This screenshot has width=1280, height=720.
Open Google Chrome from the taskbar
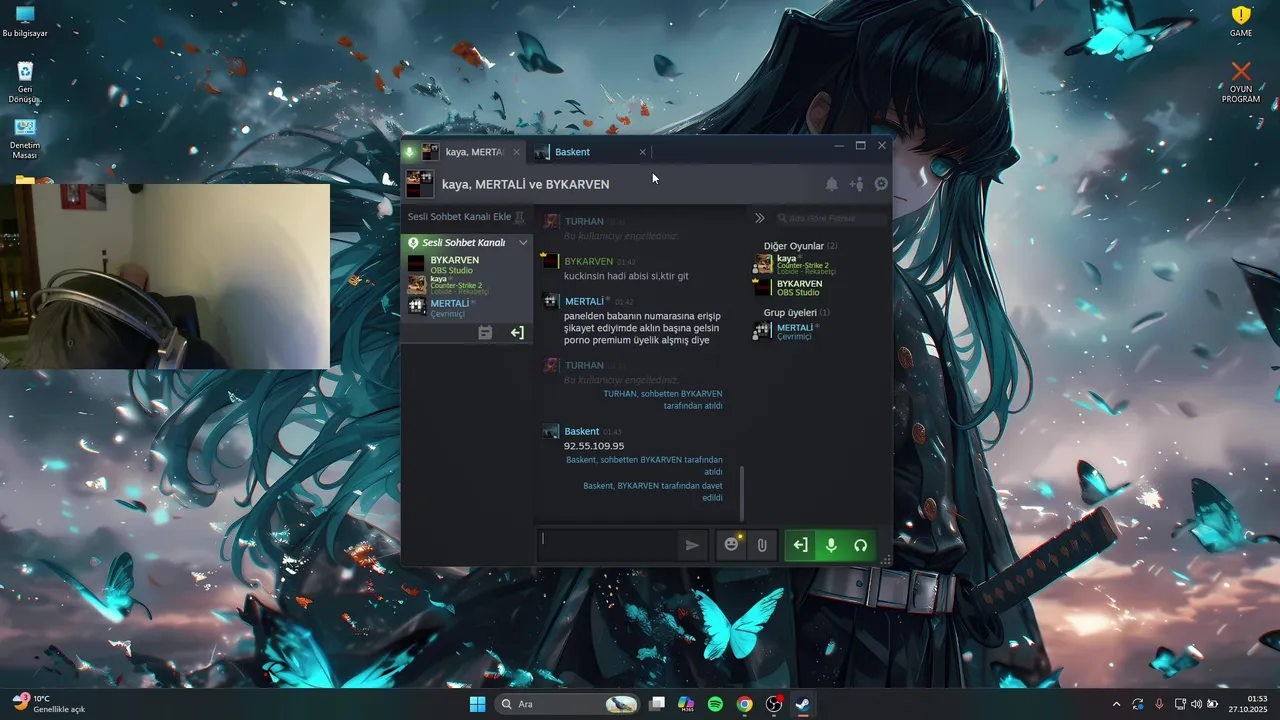[744, 704]
